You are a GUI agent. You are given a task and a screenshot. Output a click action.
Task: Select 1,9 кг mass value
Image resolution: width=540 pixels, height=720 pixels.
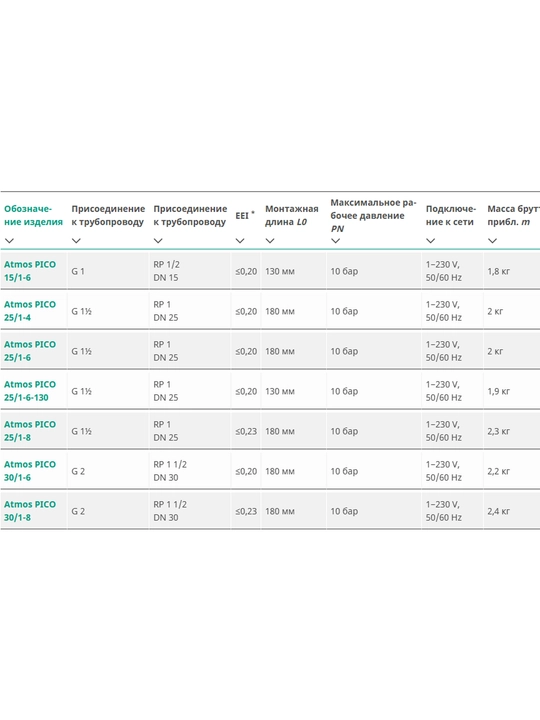tap(499, 391)
